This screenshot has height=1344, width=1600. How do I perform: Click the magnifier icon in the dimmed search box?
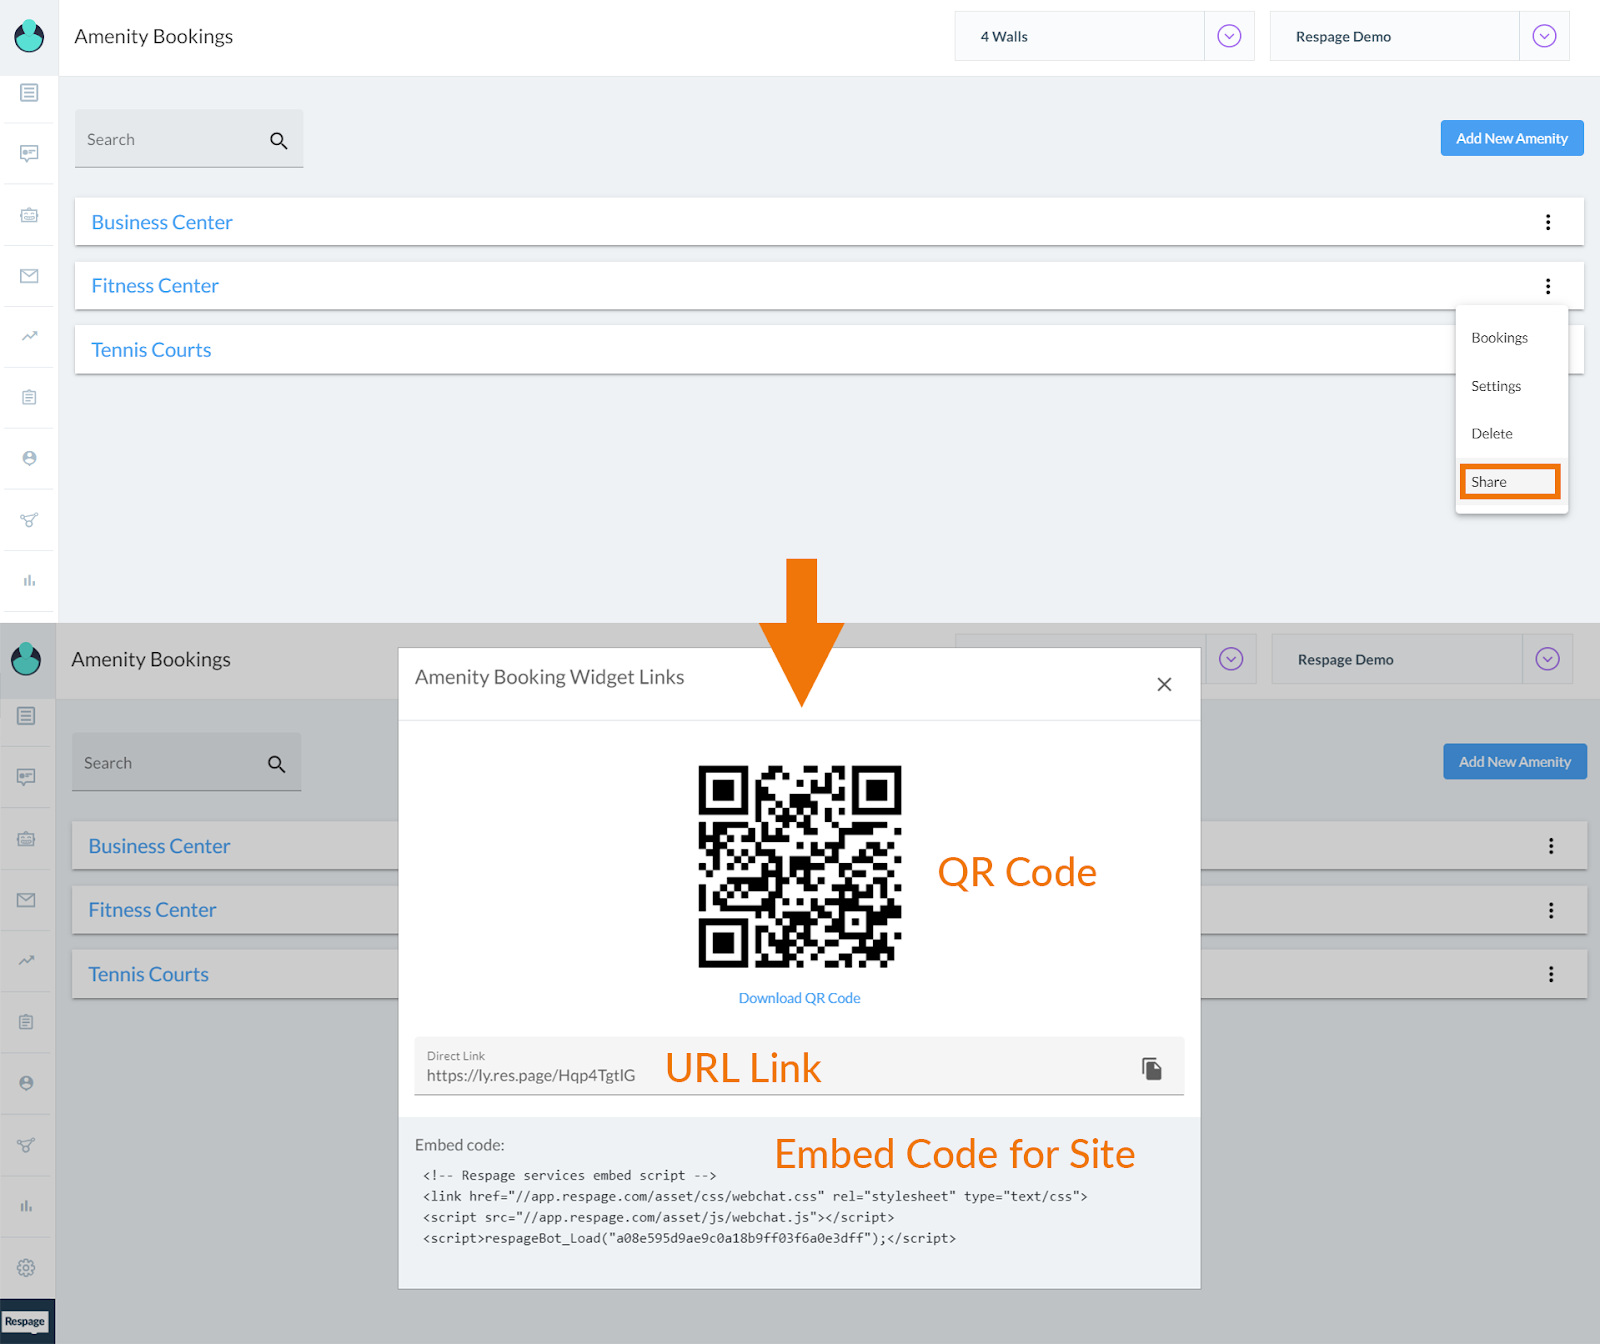tap(277, 764)
